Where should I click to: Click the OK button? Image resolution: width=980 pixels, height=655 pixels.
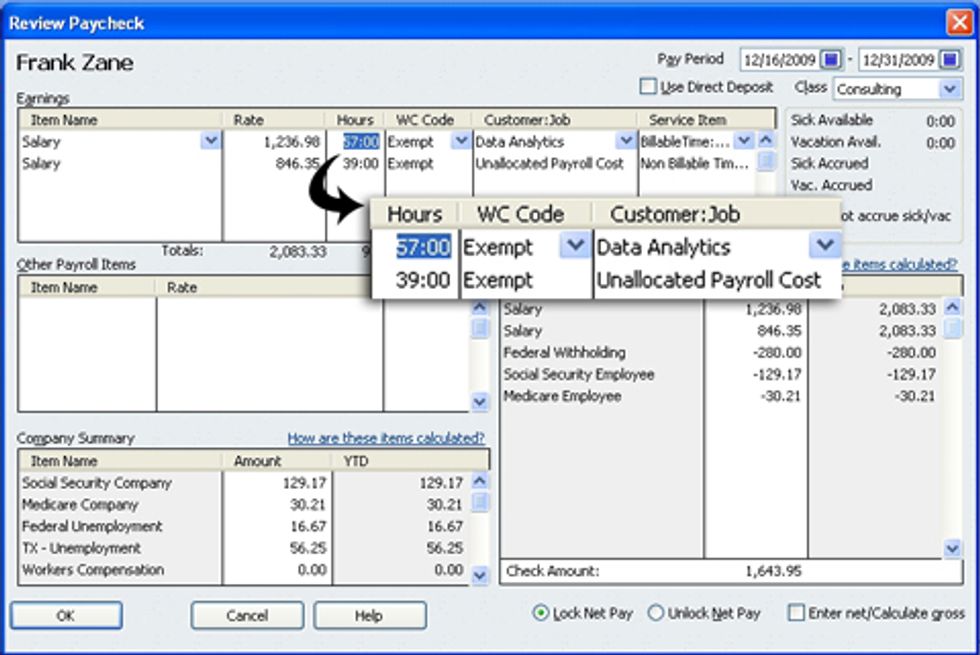(x=65, y=616)
